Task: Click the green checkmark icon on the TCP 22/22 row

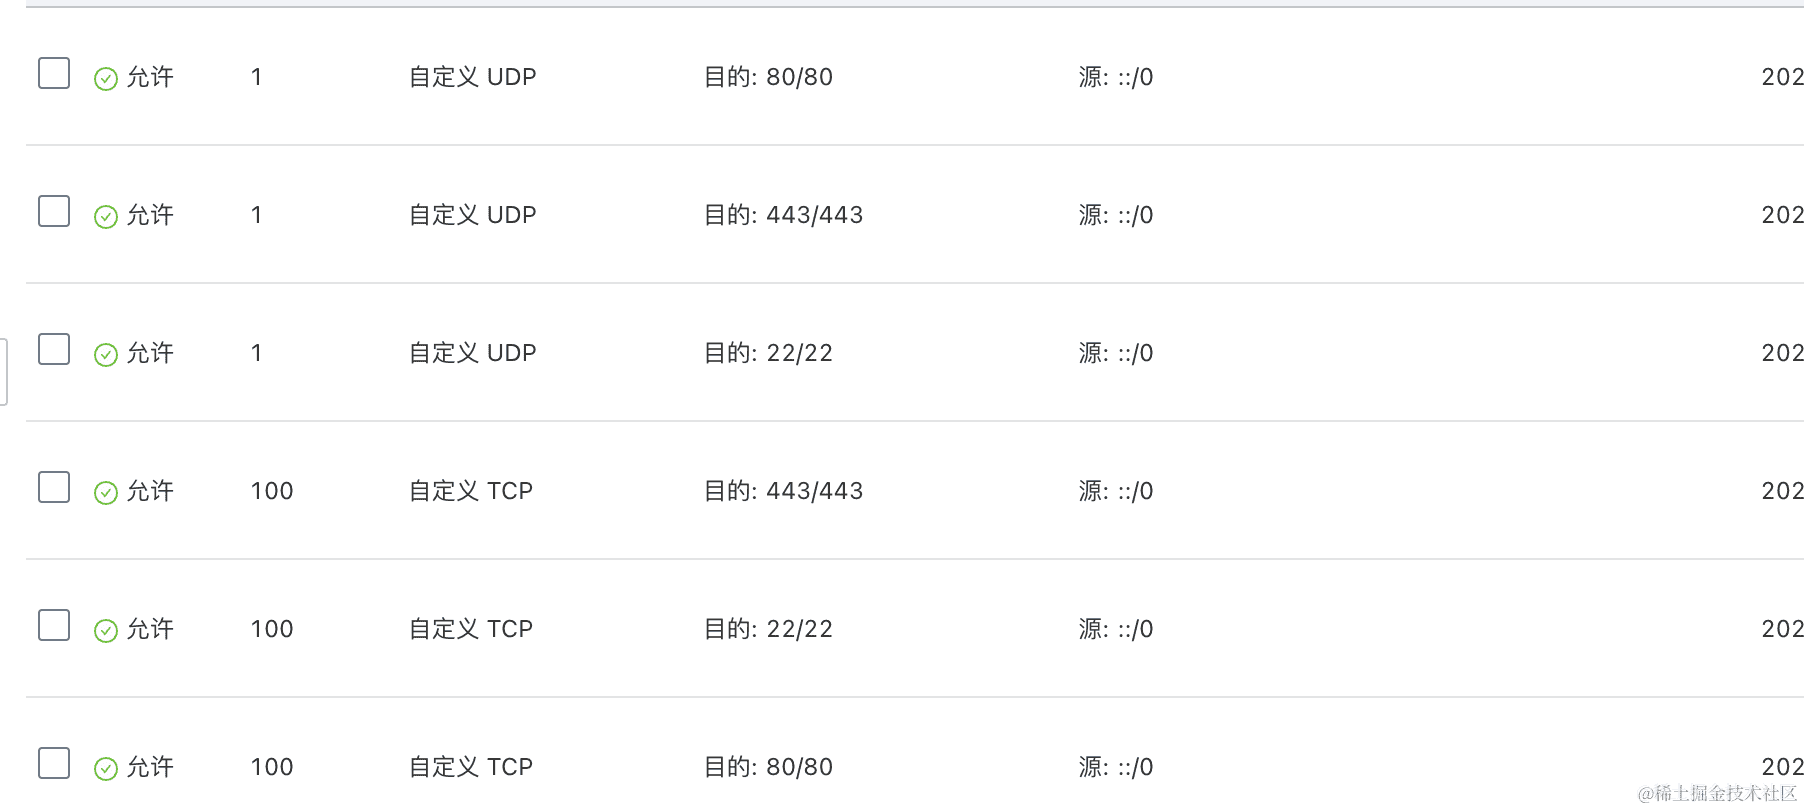Action: [x=106, y=631]
